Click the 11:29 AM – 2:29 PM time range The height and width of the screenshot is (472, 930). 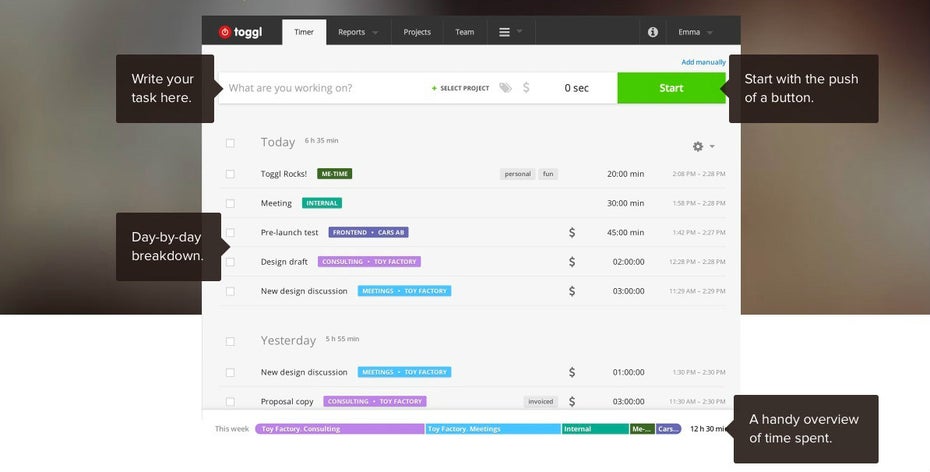click(x=698, y=291)
